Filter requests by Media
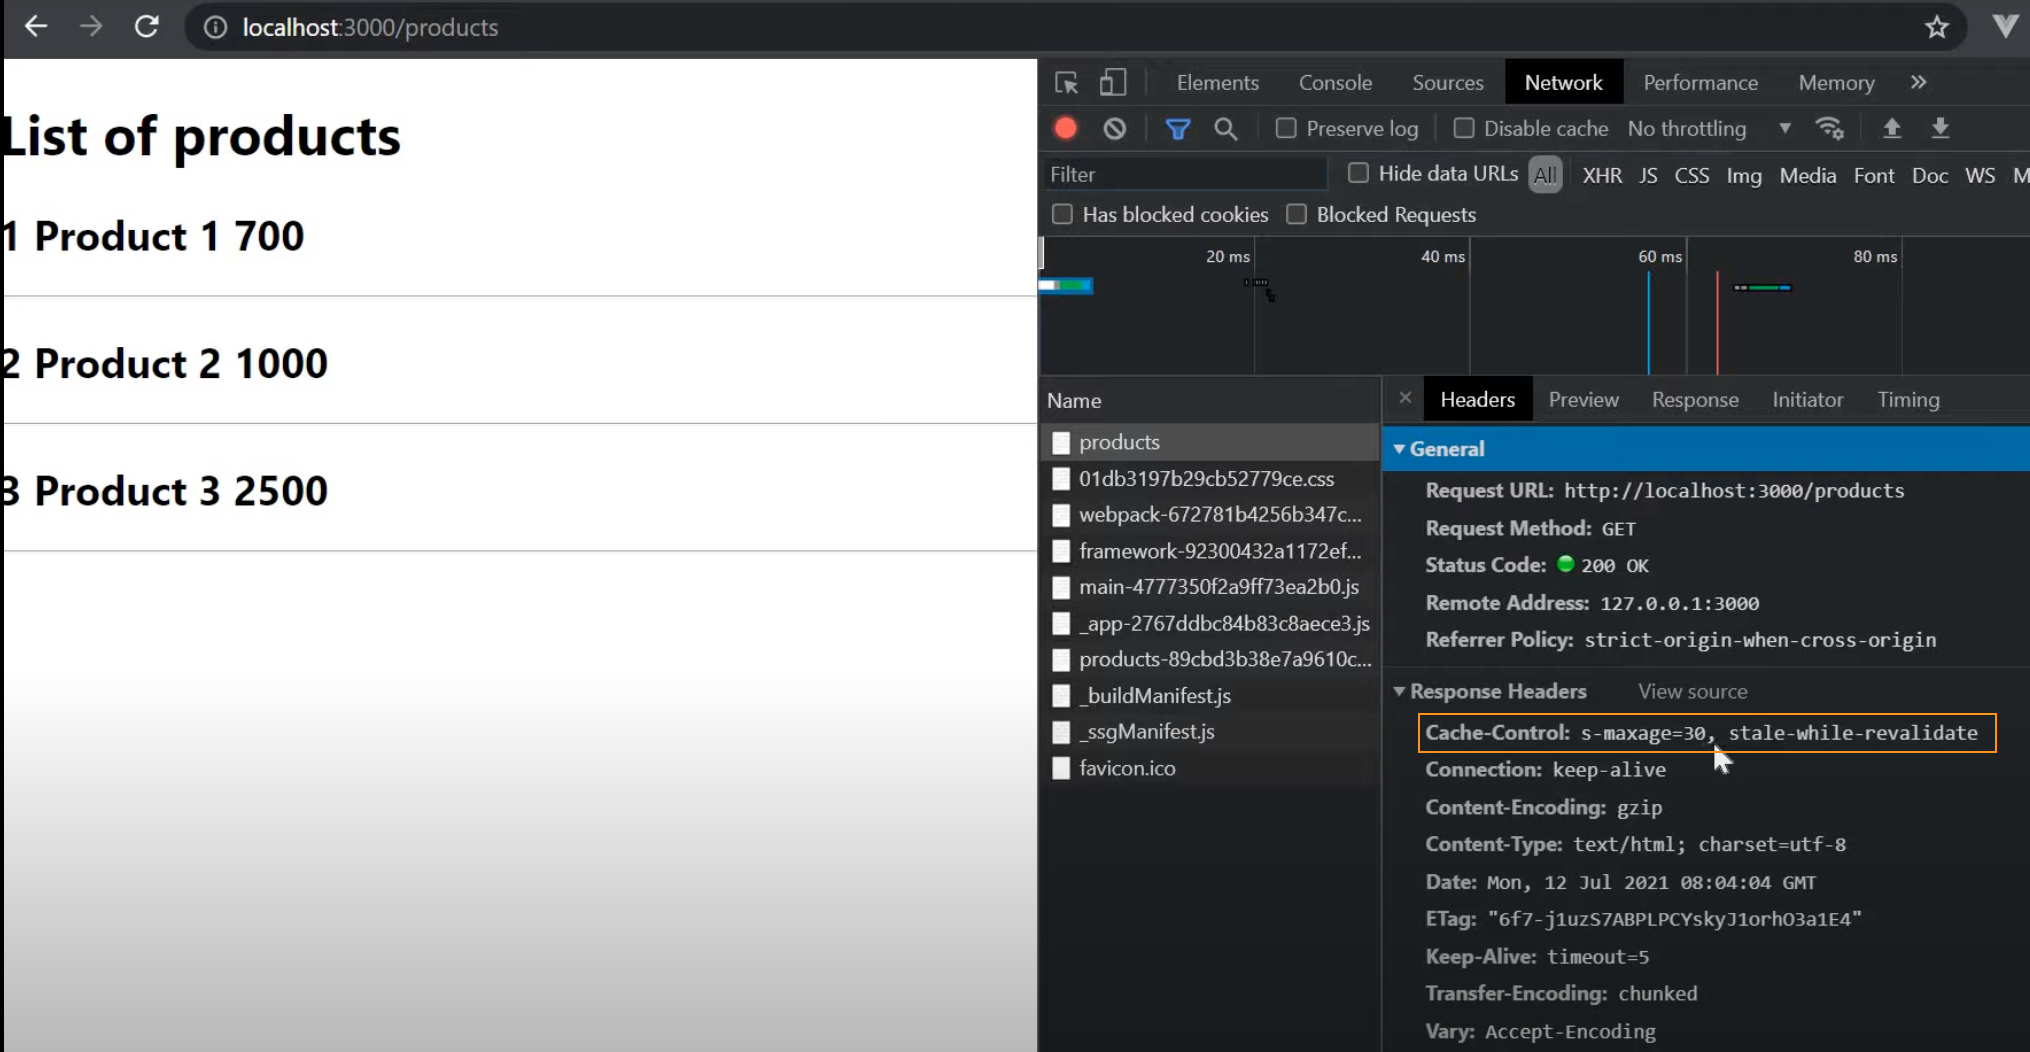The width and height of the screenshot is (2030, 1052). 1807,176
